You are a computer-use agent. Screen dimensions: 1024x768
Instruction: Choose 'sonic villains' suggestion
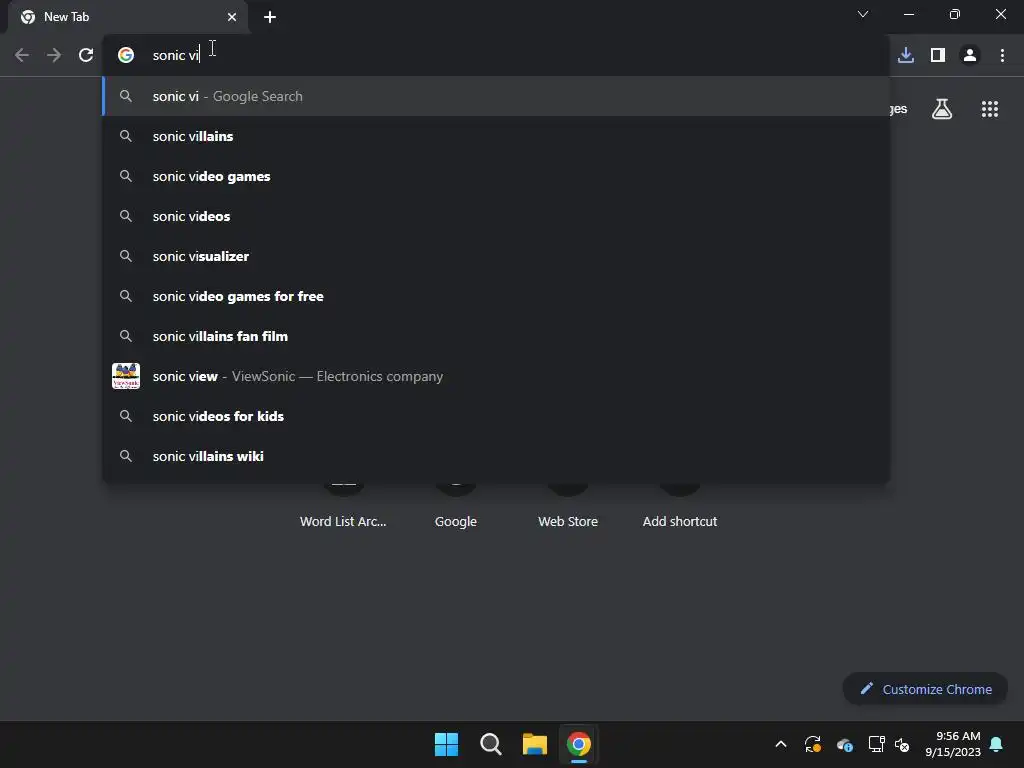pos(496,136)
